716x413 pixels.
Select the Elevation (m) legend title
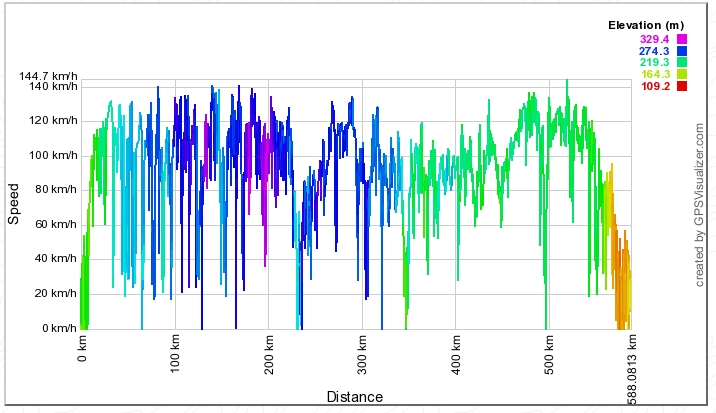point(648,25)
